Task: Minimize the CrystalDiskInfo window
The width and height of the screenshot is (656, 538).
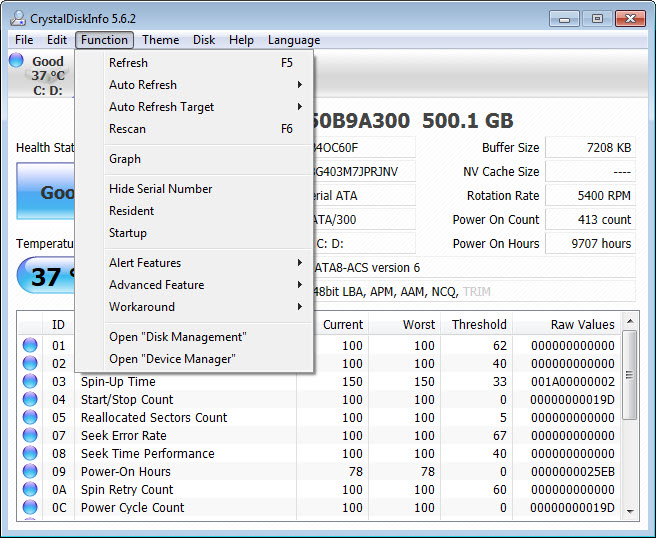Action: 564,18
